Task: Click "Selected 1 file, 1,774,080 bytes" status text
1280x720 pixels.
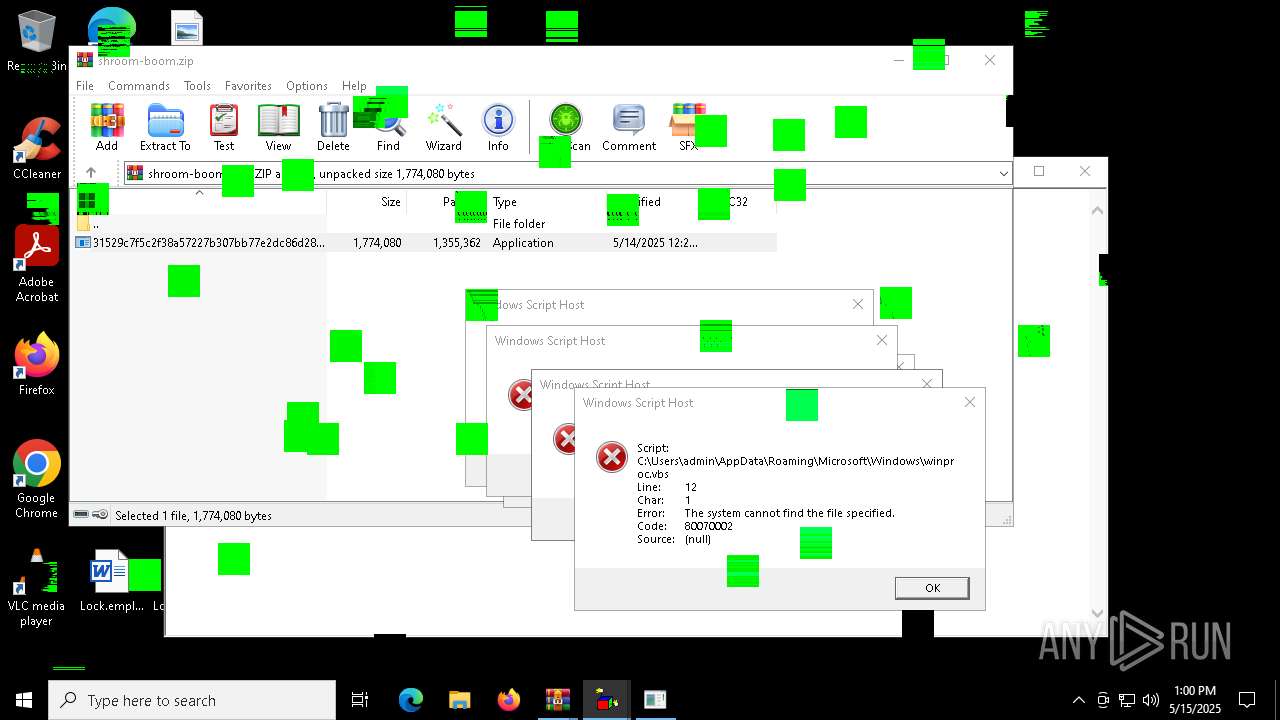Action: click(x=193, y=516)
